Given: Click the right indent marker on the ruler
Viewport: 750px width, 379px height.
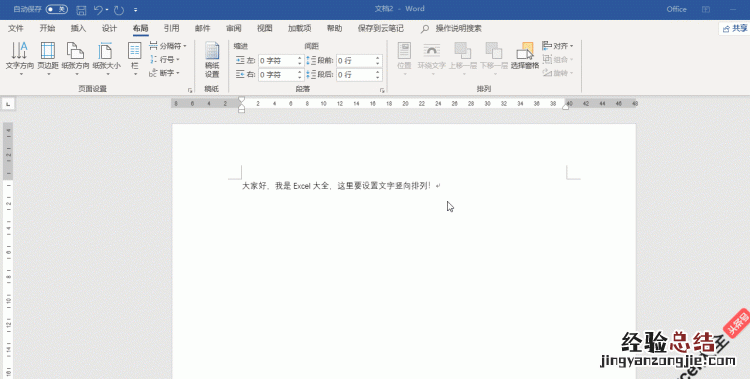Looking at the screenshot, I should (x=565, y=107).
